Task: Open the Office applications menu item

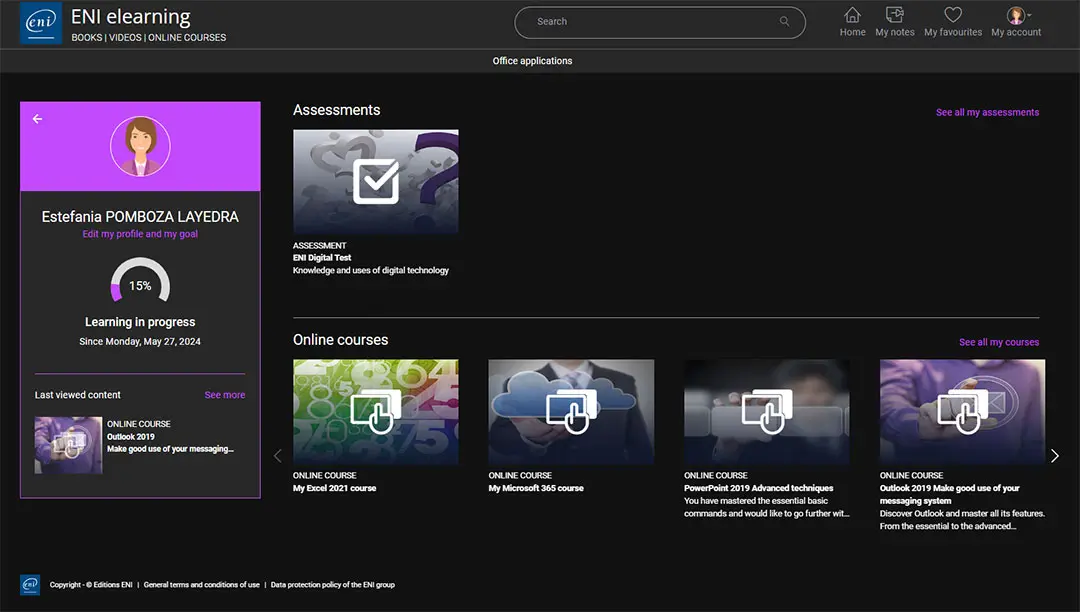Action: [x=532, y=61]
